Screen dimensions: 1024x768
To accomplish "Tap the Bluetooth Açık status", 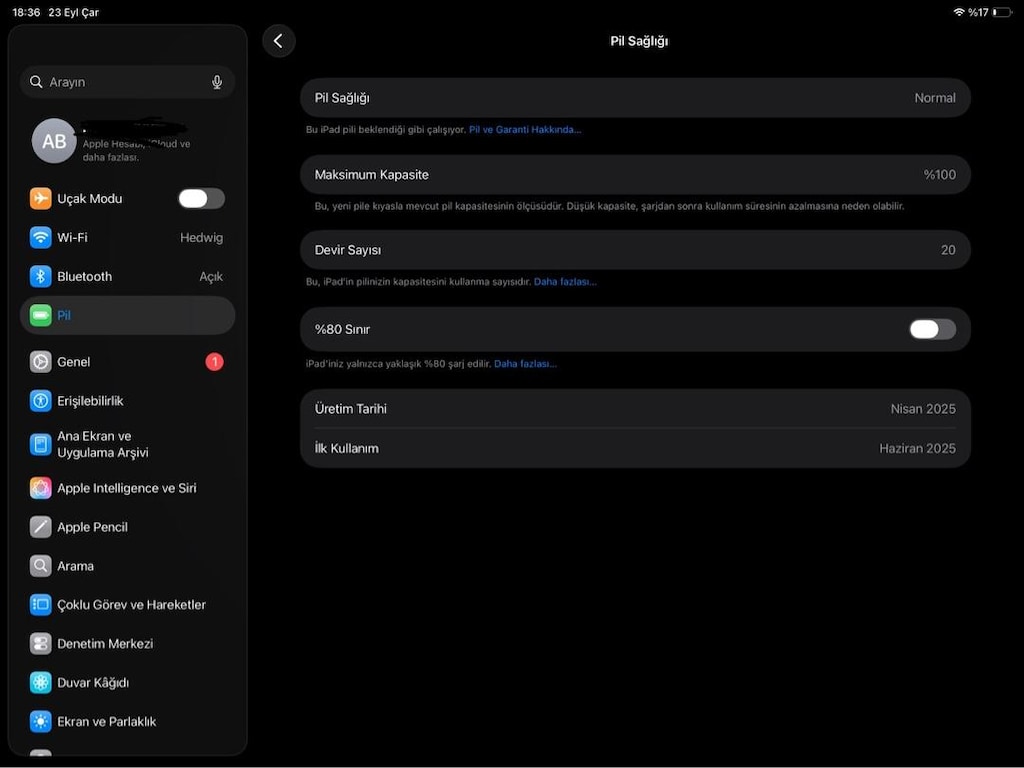I will tap(211, 277).
